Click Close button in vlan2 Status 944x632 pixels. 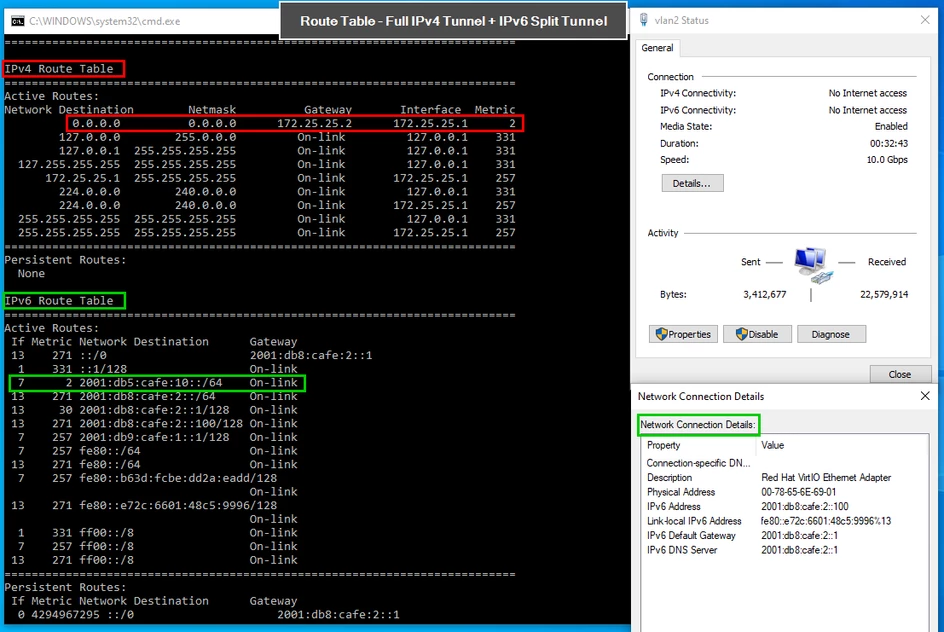pyautogui.click(x=900, y=374)
